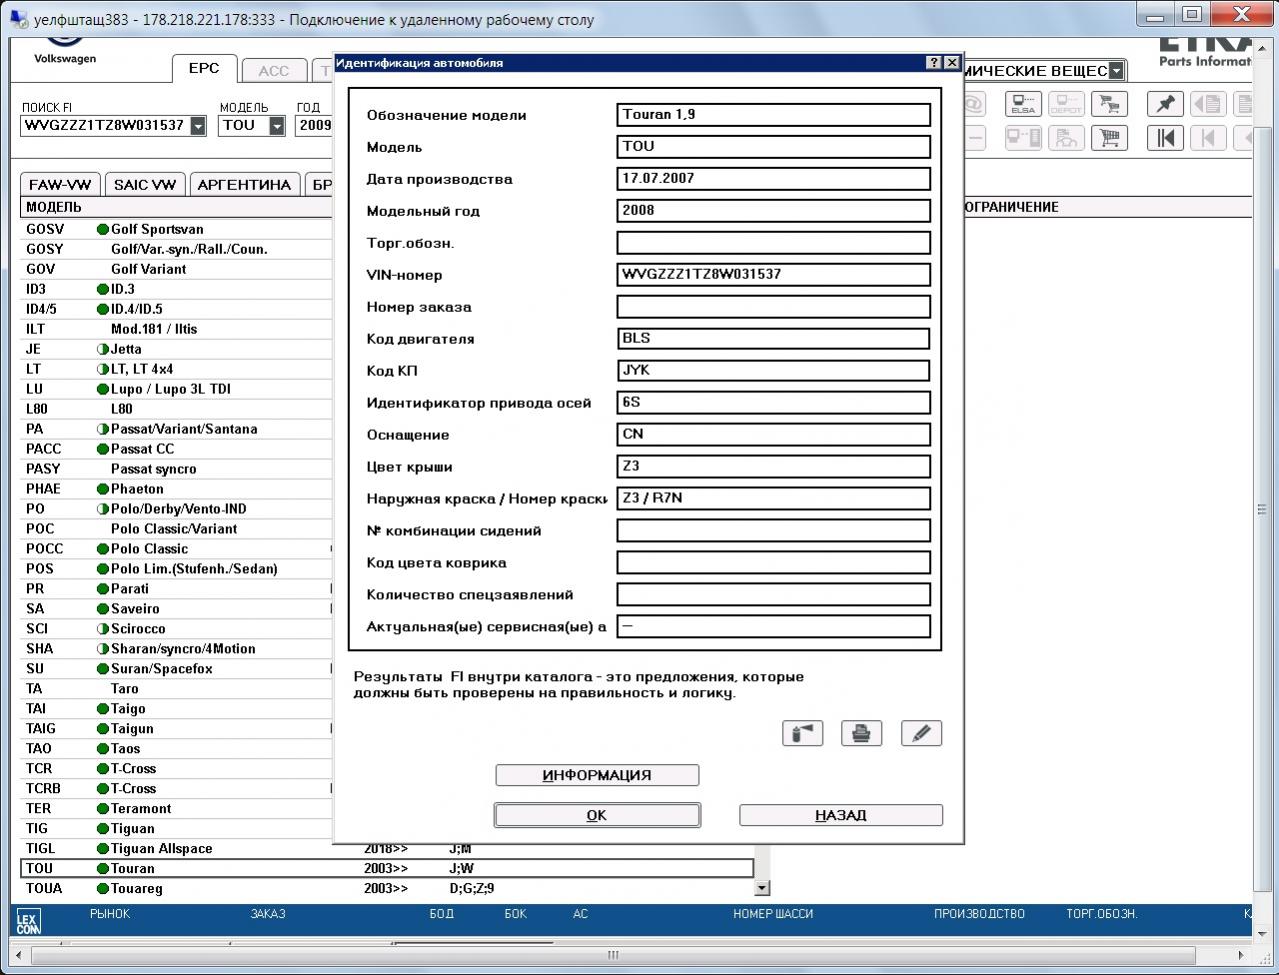Select the Passat CC model row

point(177,449)
